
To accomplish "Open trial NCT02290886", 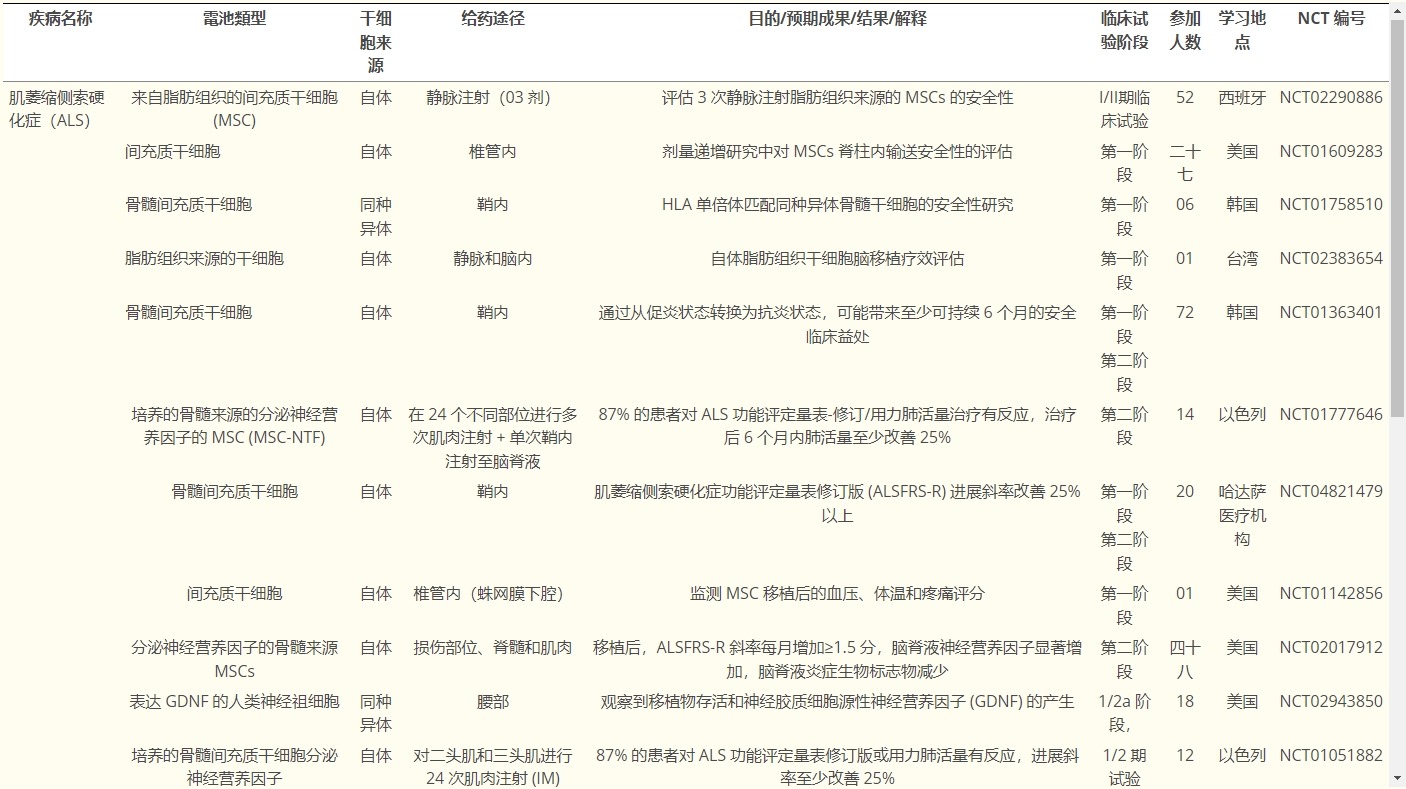I will 1330,97.
